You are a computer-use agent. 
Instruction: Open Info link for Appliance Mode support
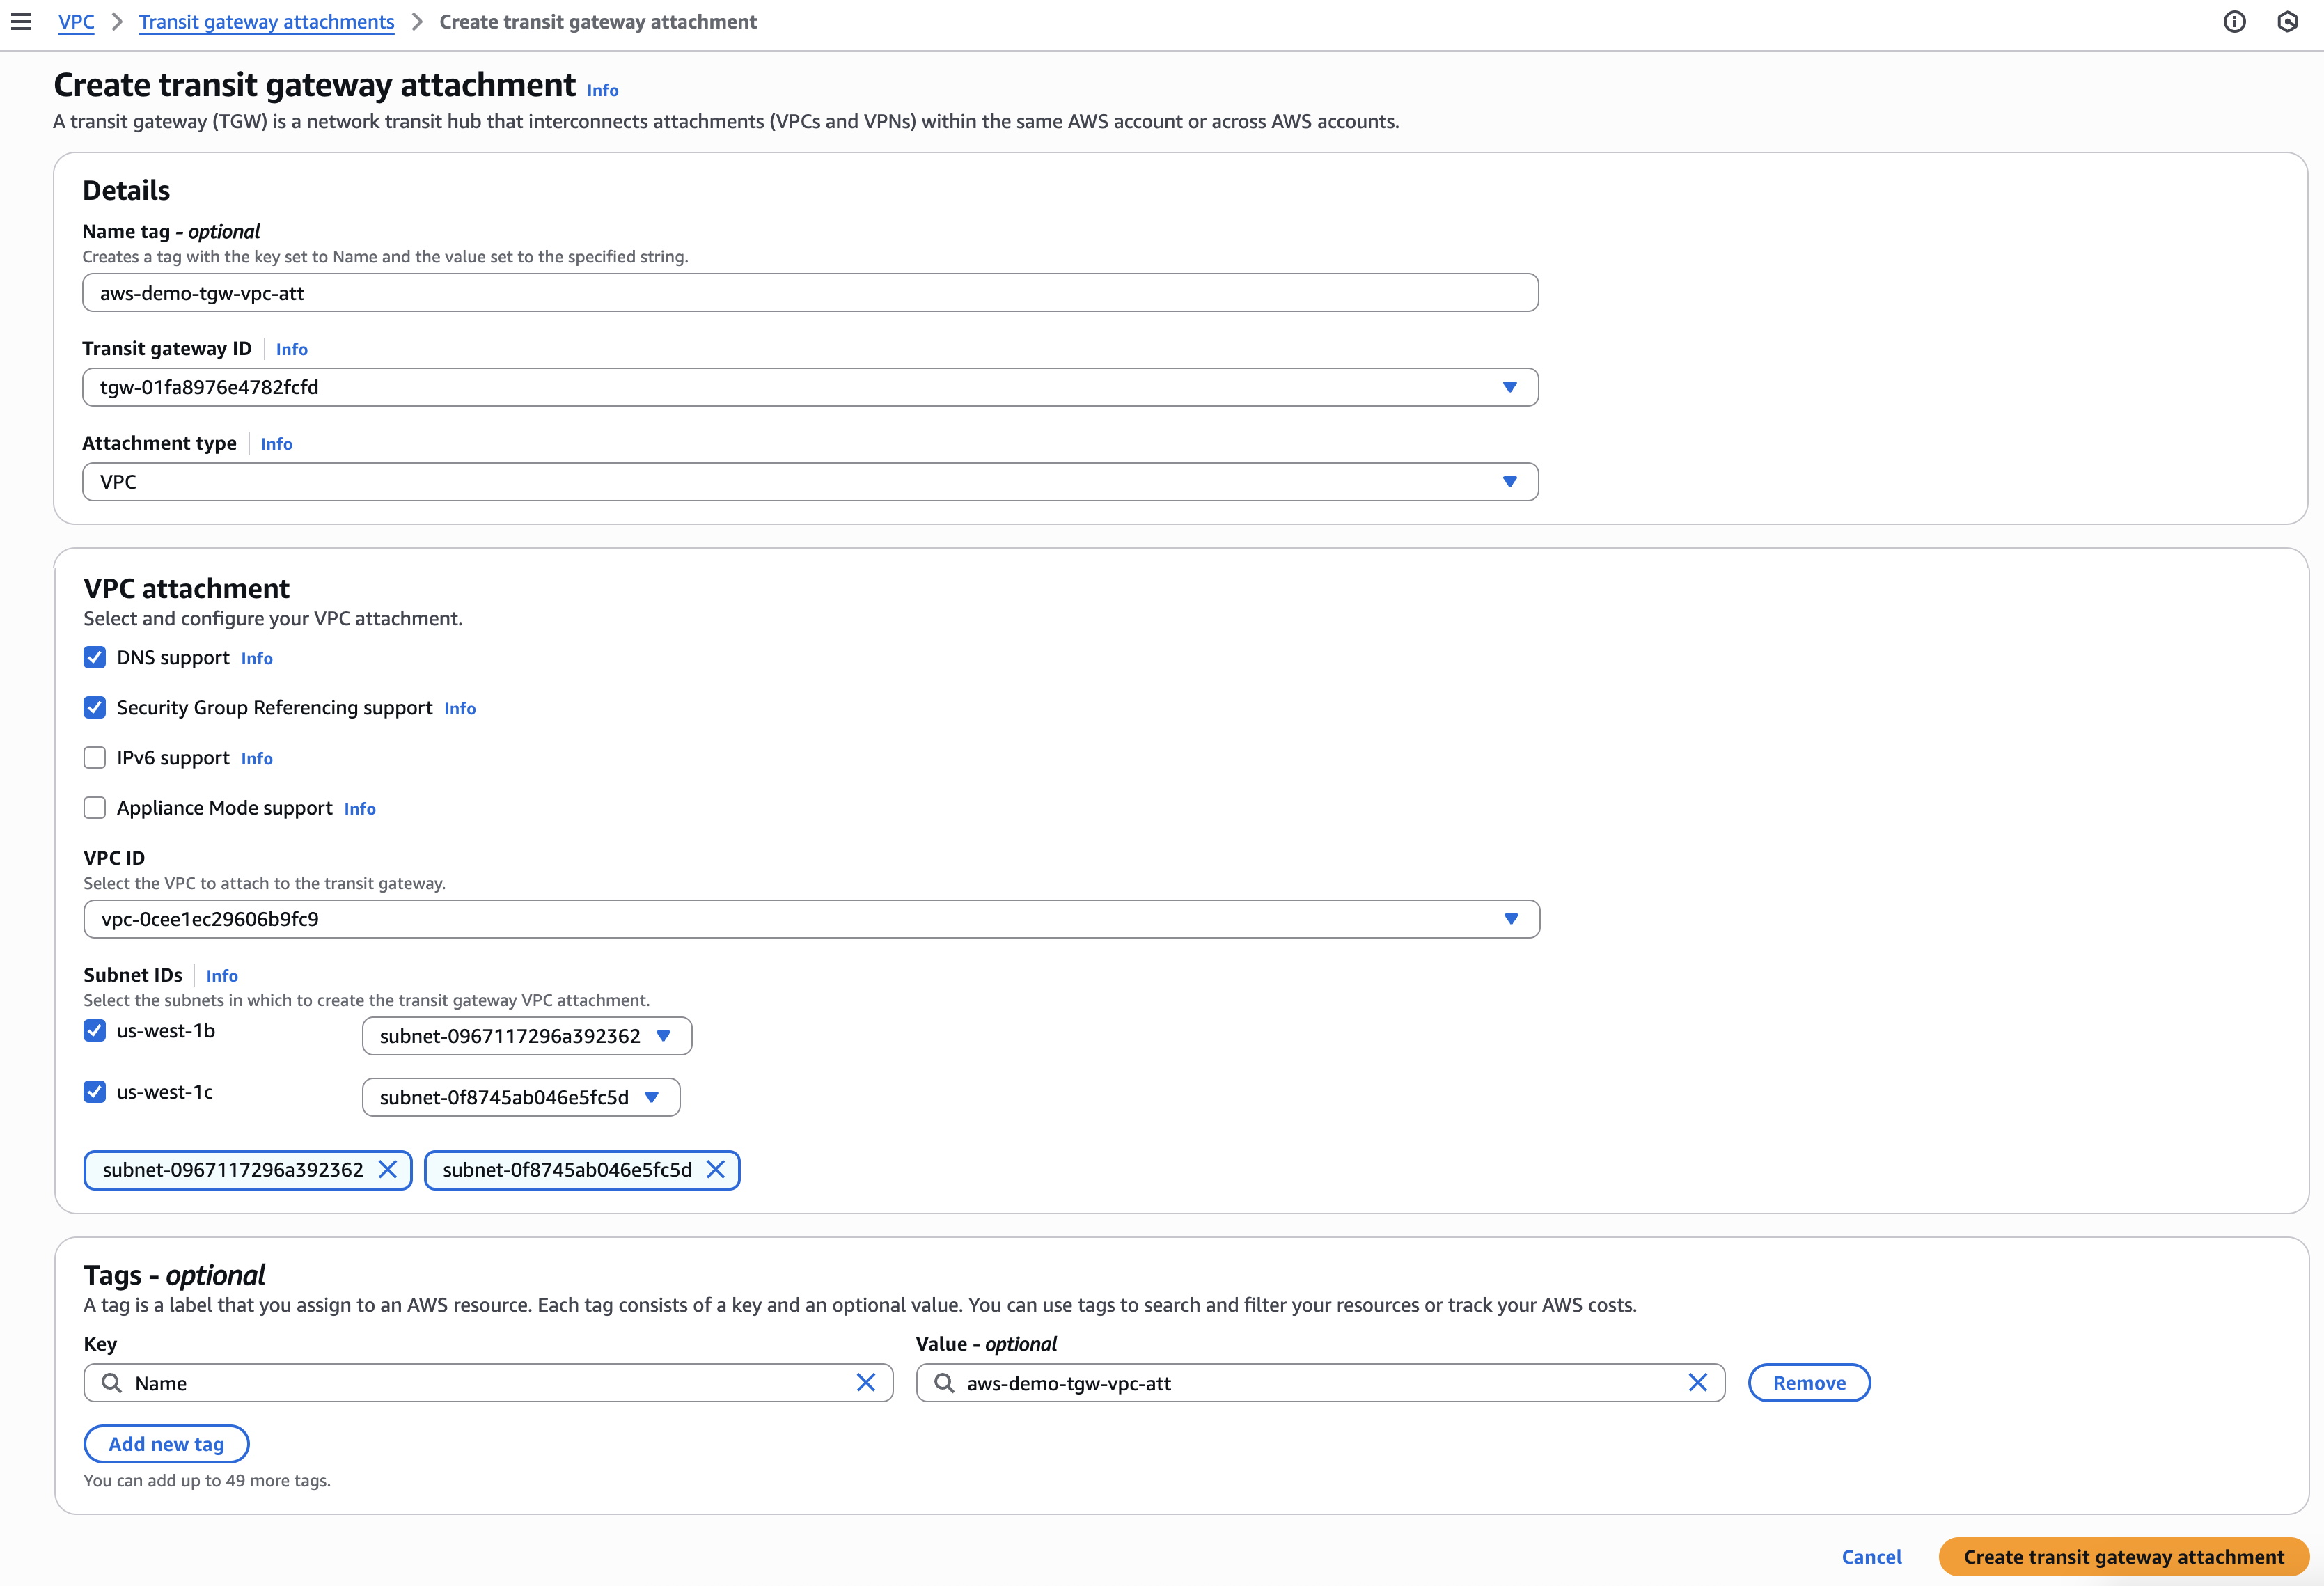point(360,808)
